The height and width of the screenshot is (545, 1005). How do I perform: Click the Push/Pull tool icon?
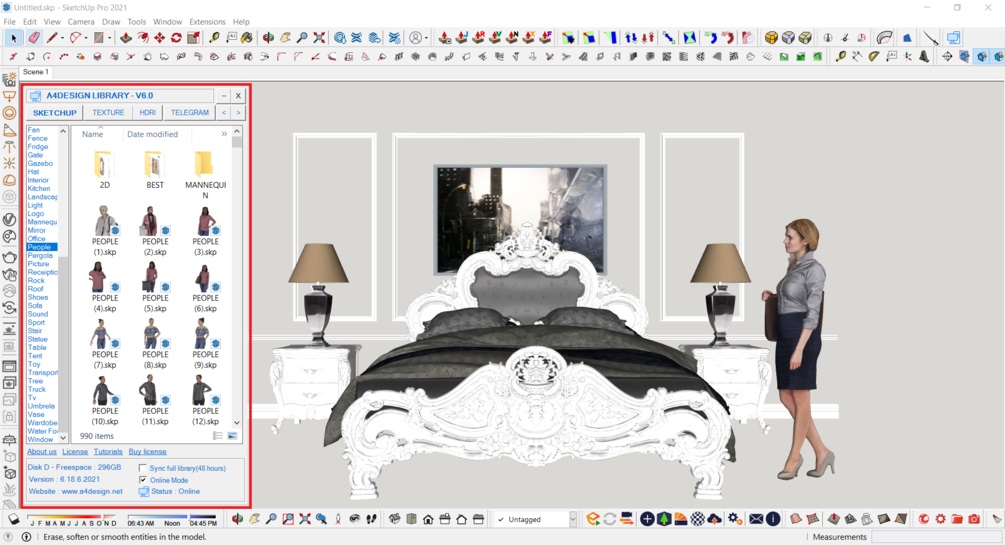coord(126,38)
